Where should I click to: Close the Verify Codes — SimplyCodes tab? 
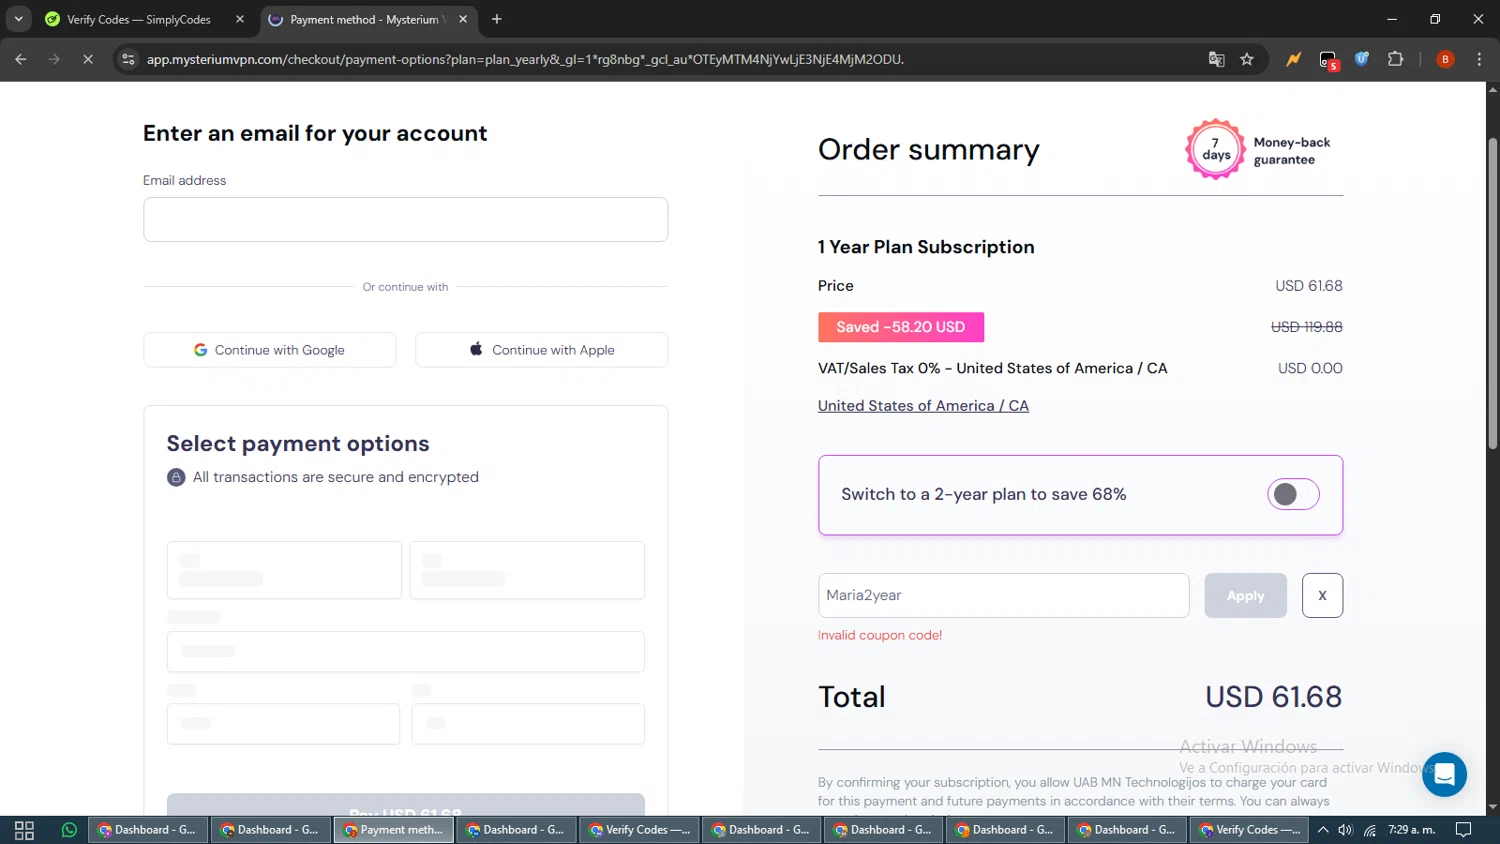(x=240, y=19)
